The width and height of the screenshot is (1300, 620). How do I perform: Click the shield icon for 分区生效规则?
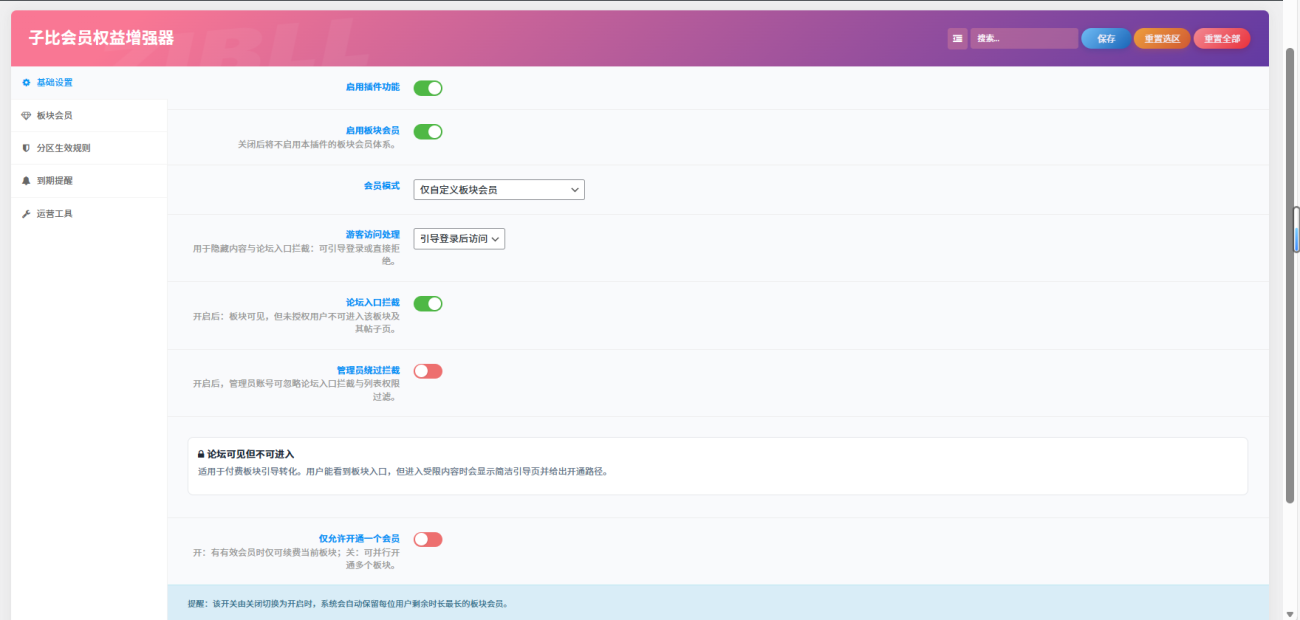pos(26,148)
